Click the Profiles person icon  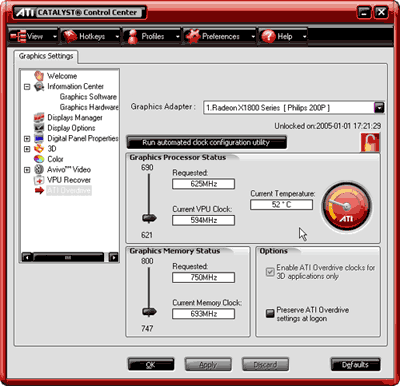click(x=133, y=36)
